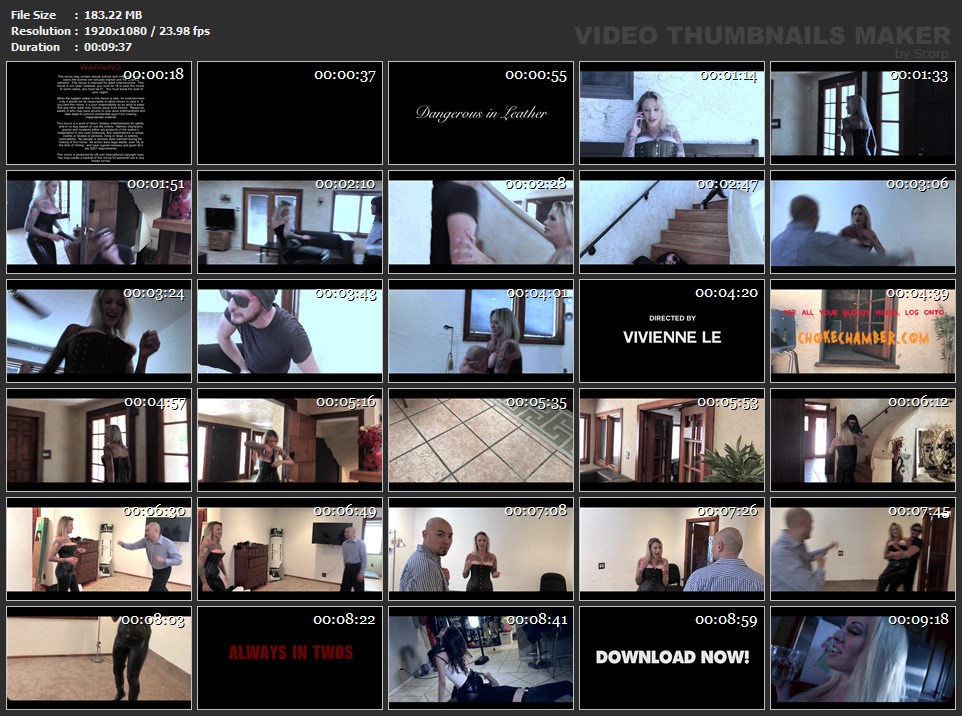
Task: Click the frame timestamped 00:04:39
Action: [863, 331]
